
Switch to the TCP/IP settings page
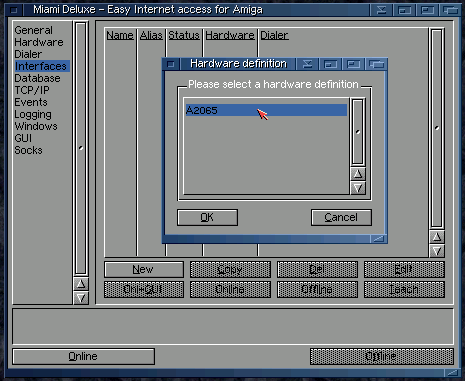(x=32, y=90)
